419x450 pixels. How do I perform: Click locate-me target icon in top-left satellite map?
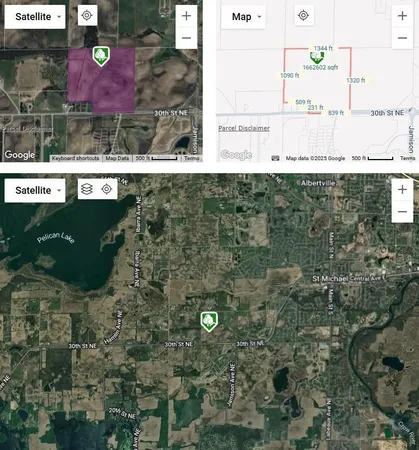87,15
